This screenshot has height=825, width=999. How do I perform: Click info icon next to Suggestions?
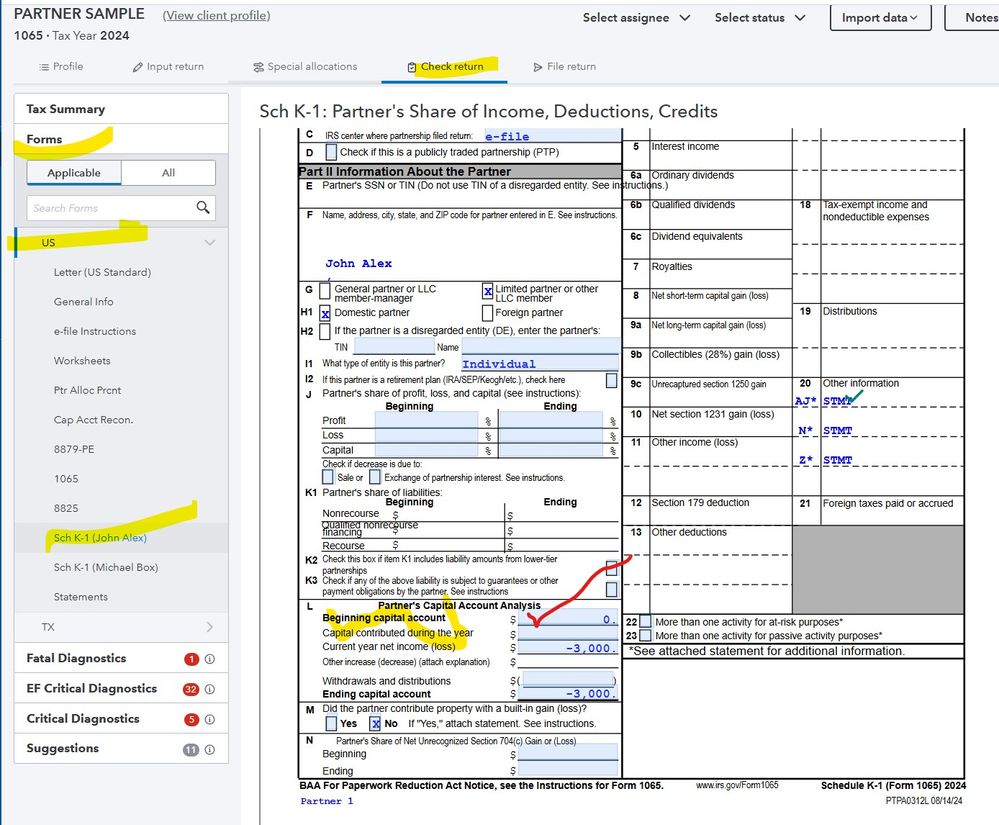coord(210,749)
